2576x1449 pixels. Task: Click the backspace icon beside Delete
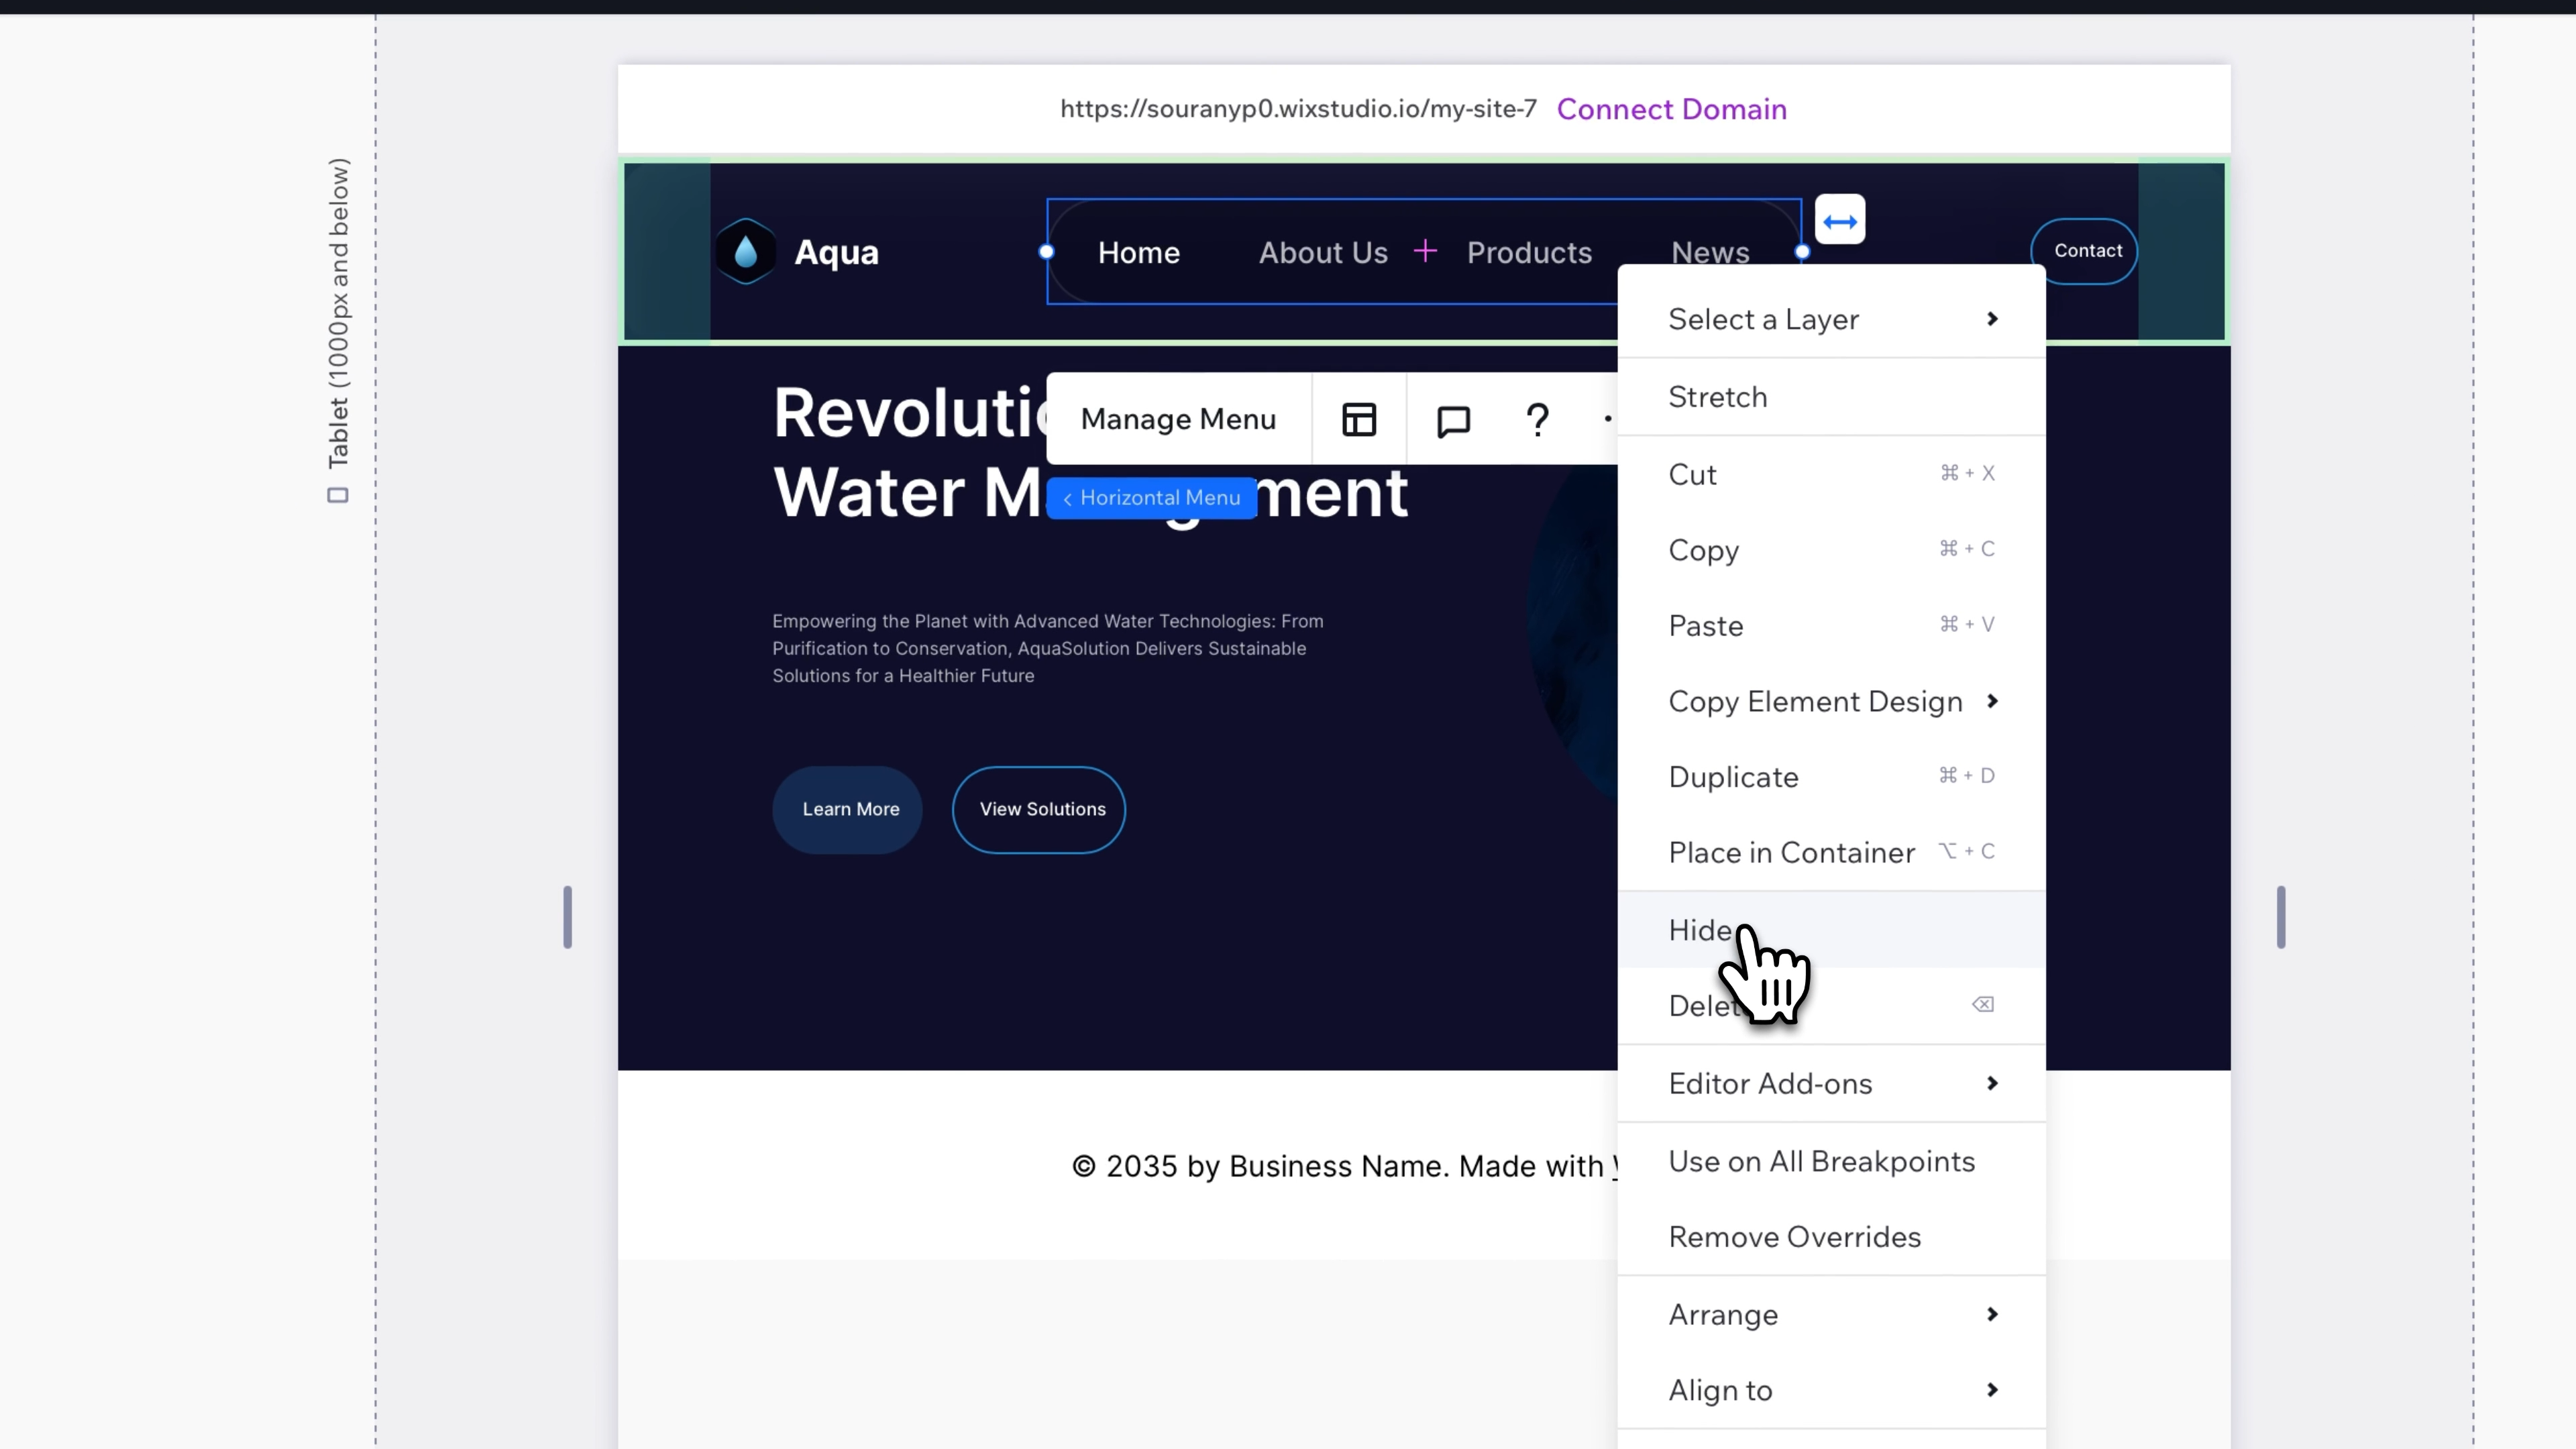tap(1982, 1004)
